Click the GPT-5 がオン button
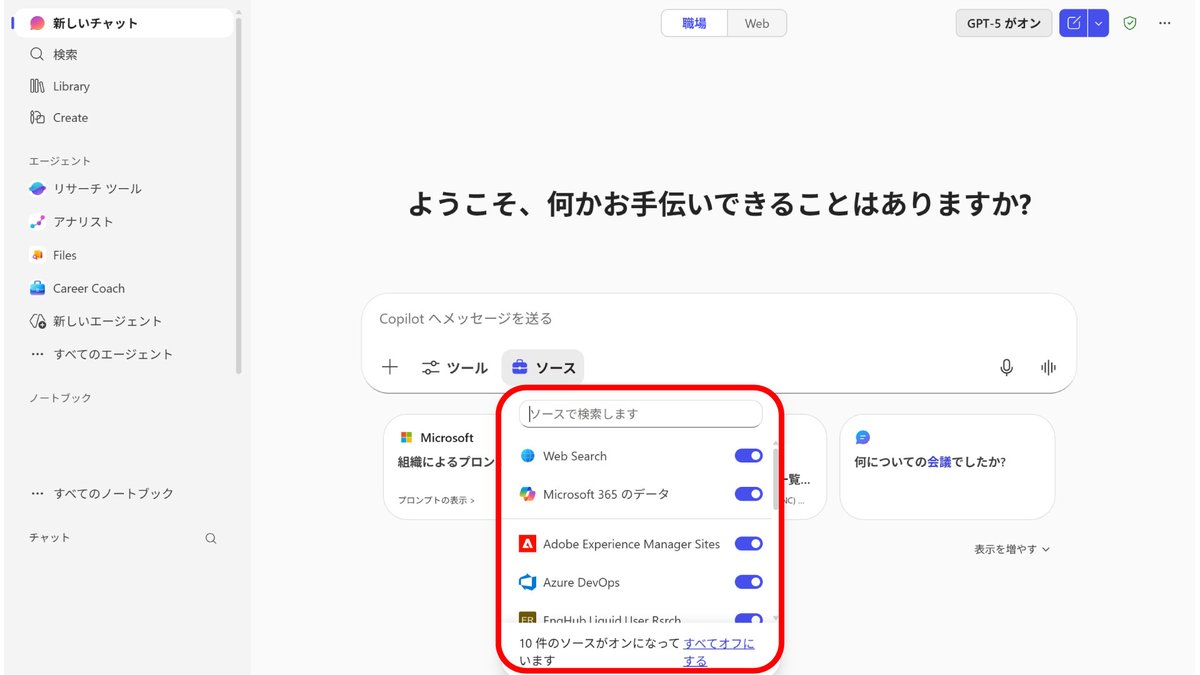The height and width of the screenshot is (675, 1200). pyautogui.click(x=1003, y=23)
